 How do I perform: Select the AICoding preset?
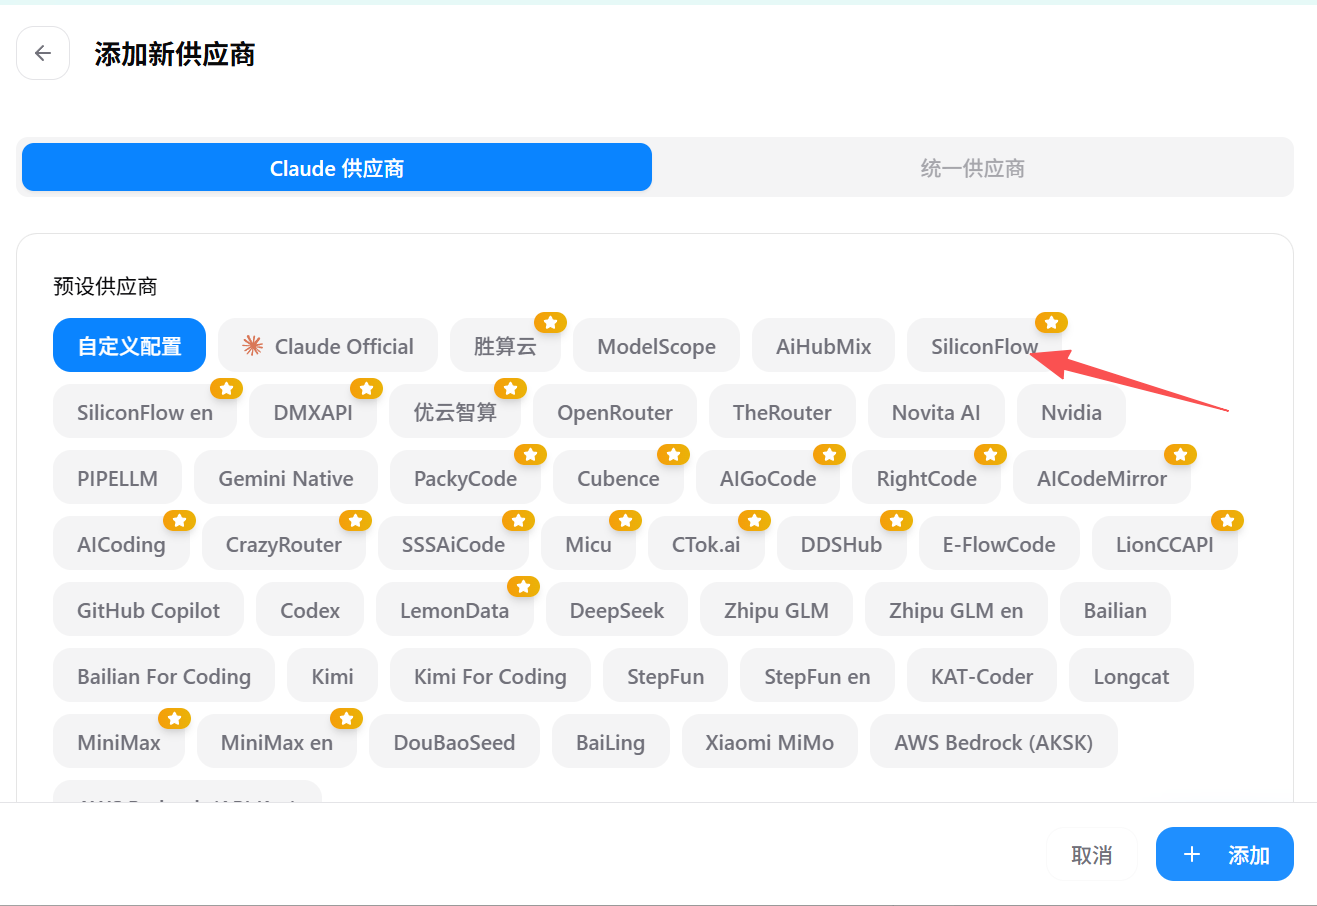121,544
